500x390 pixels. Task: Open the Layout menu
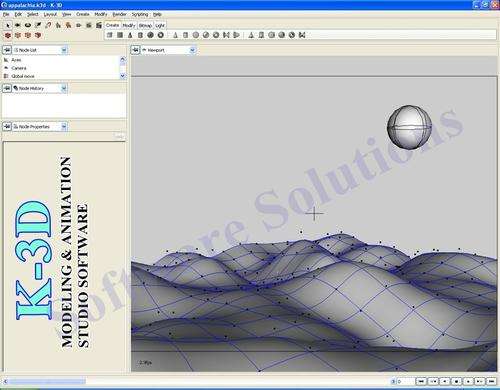pos(50,14)
